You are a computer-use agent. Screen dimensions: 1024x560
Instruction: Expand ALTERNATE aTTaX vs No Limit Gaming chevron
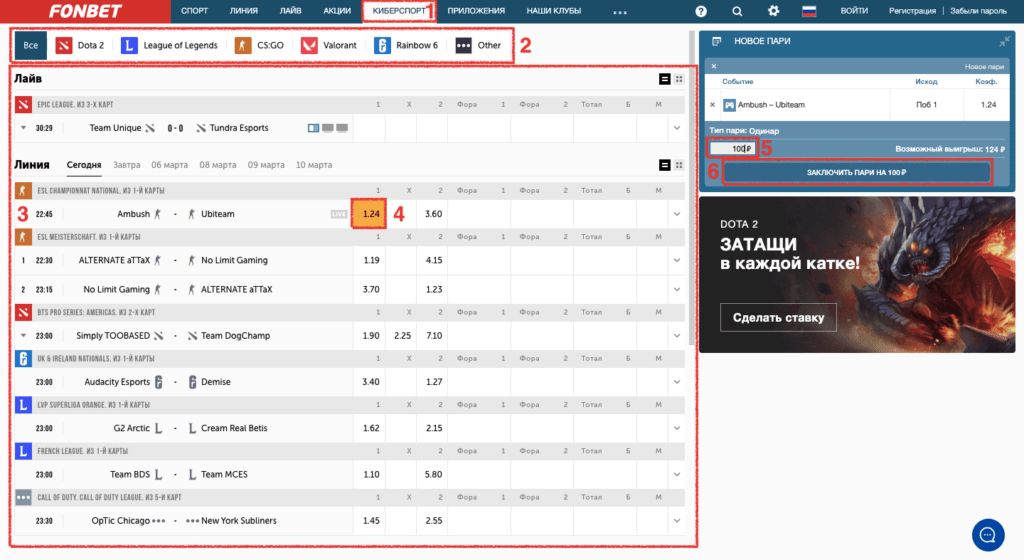click(x=677, y=260)
